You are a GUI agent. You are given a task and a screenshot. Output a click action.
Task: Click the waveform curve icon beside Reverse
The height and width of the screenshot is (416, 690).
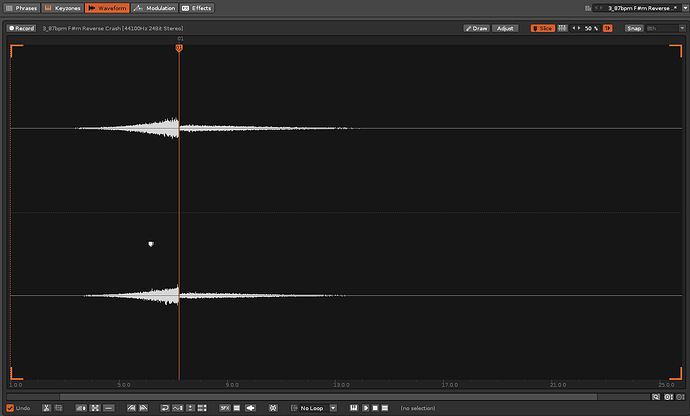point(177,408)
